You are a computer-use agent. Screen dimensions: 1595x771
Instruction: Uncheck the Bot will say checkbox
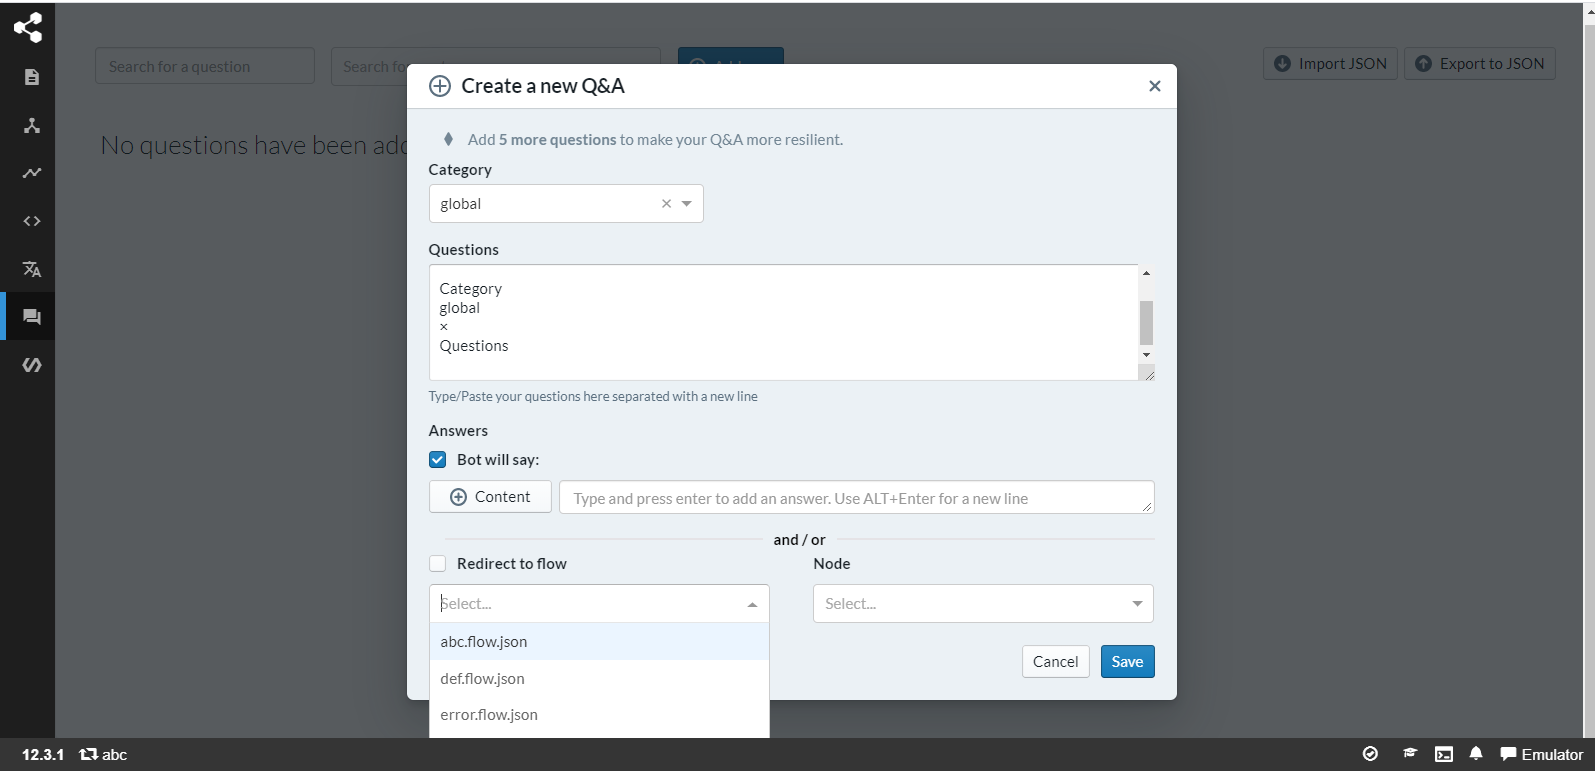(437, 459)
